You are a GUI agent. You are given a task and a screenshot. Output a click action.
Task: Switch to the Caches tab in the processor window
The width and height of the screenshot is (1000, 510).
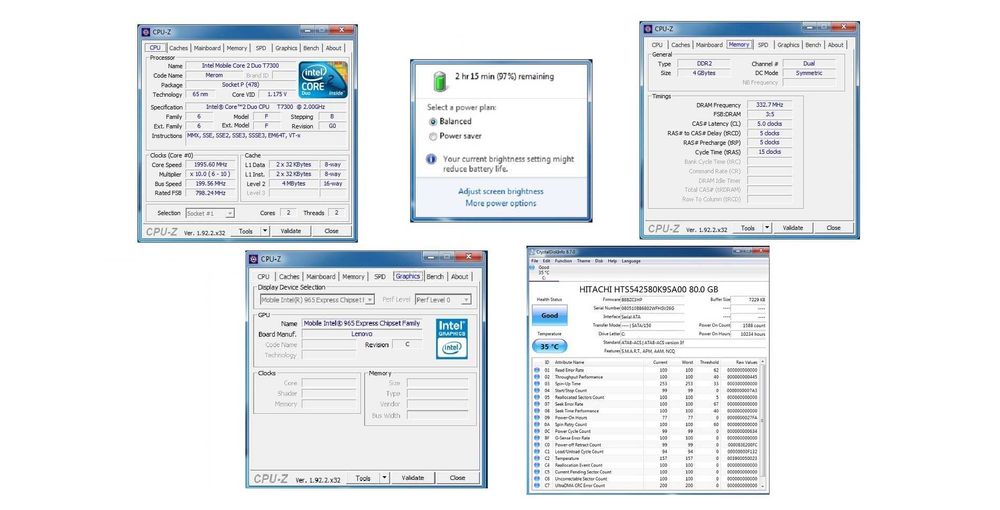178,48
